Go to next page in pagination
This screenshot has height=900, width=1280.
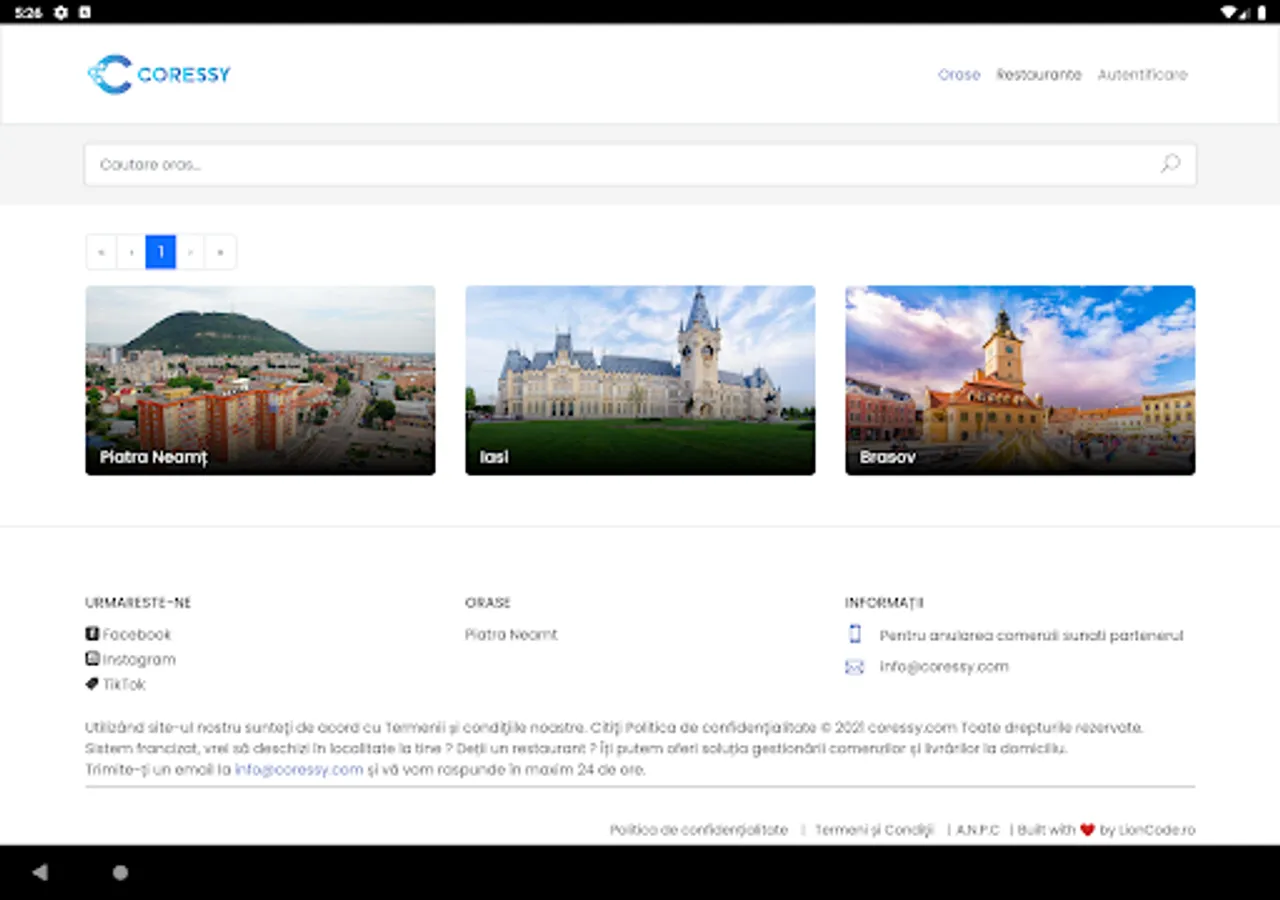[191, 252]
